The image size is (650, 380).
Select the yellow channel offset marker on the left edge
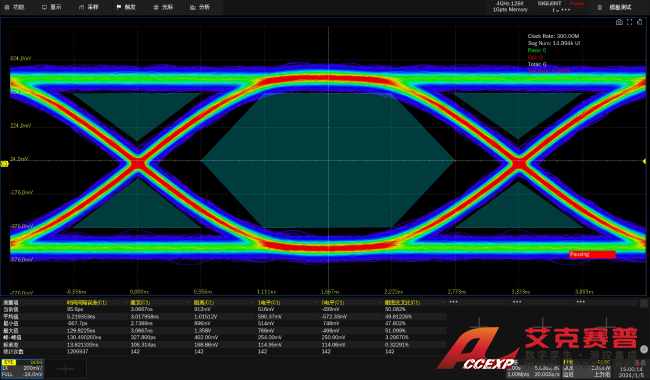(x=4, y=164)
